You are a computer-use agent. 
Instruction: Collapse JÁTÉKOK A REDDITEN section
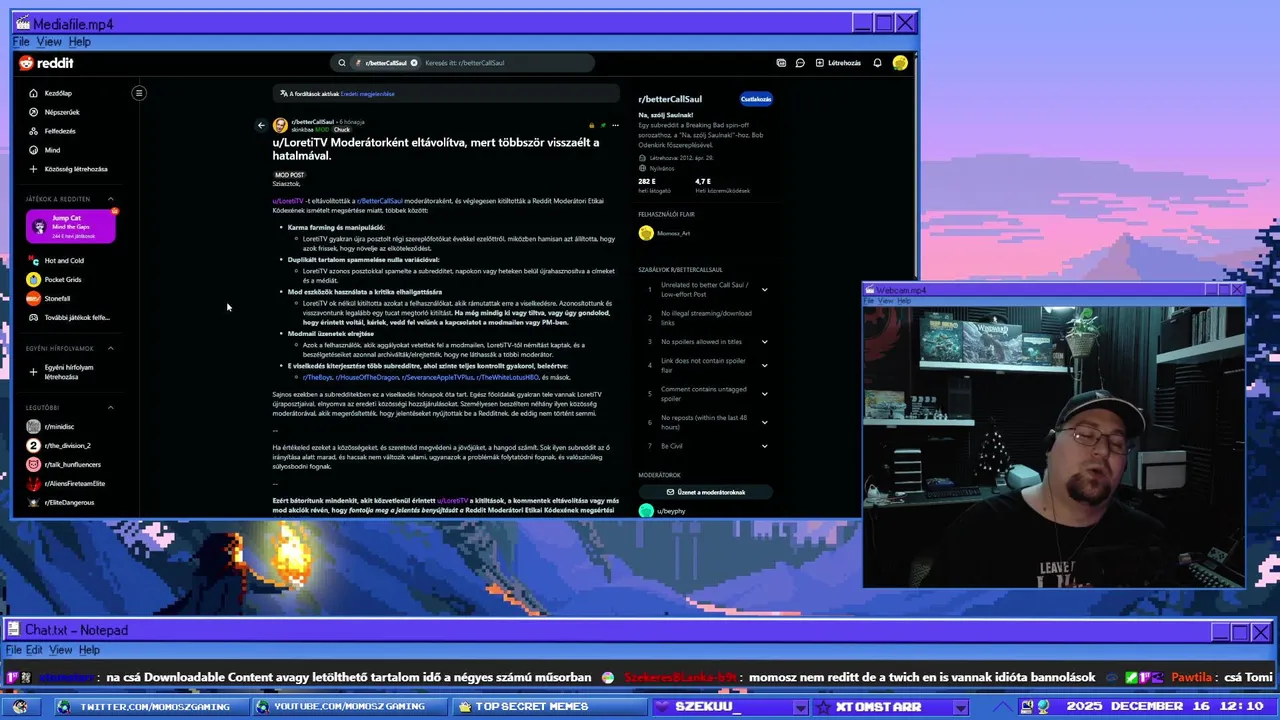(x=110, y=199)
